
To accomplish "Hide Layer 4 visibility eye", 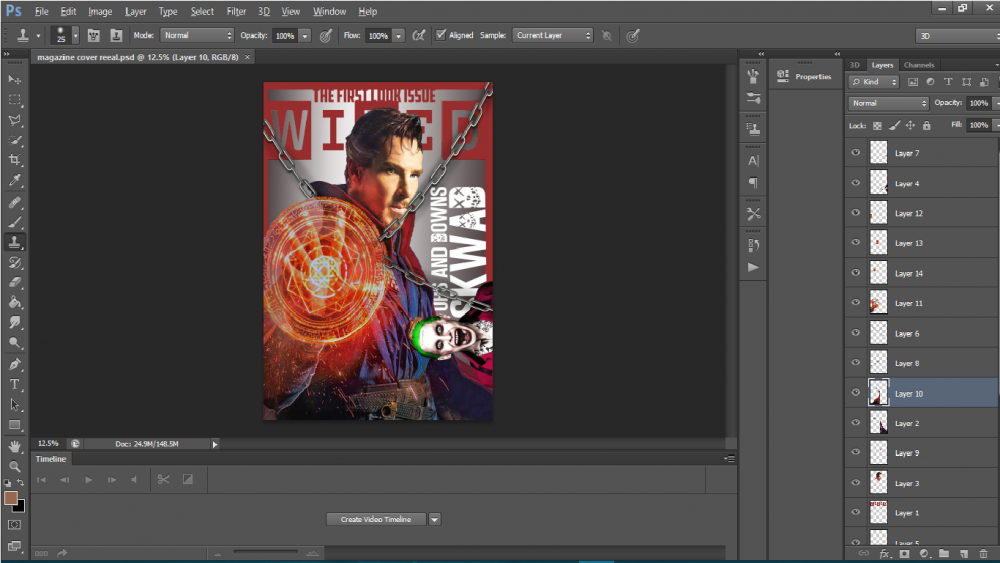I will point(856,182).
